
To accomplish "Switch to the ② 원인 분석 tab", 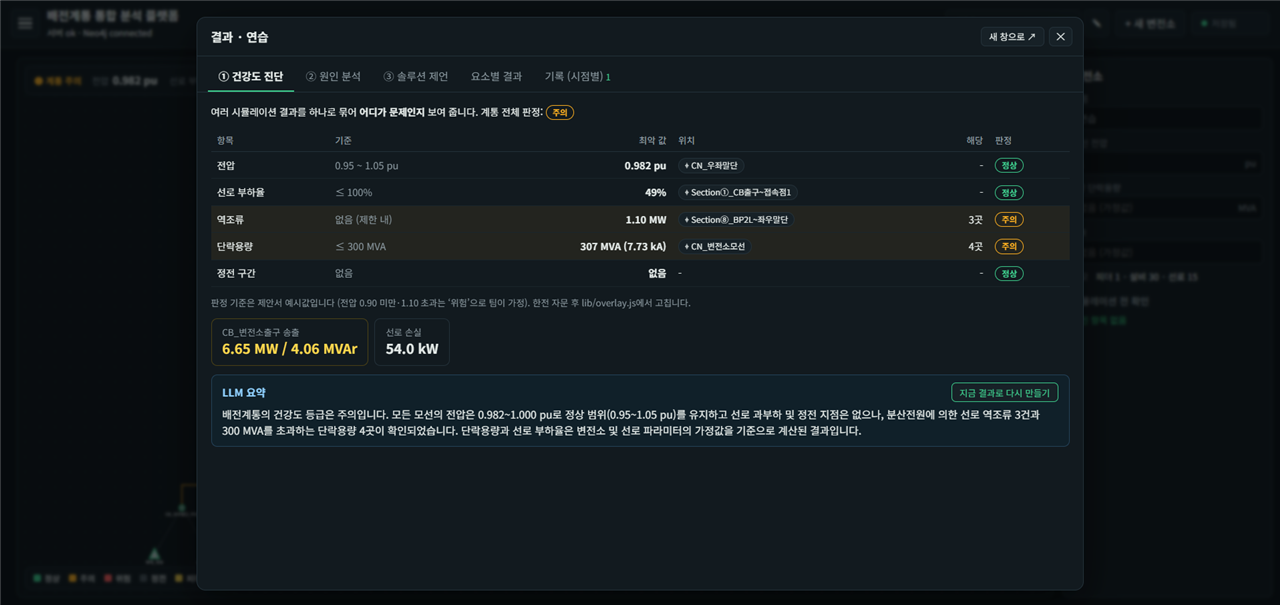I will pos(333,76).
